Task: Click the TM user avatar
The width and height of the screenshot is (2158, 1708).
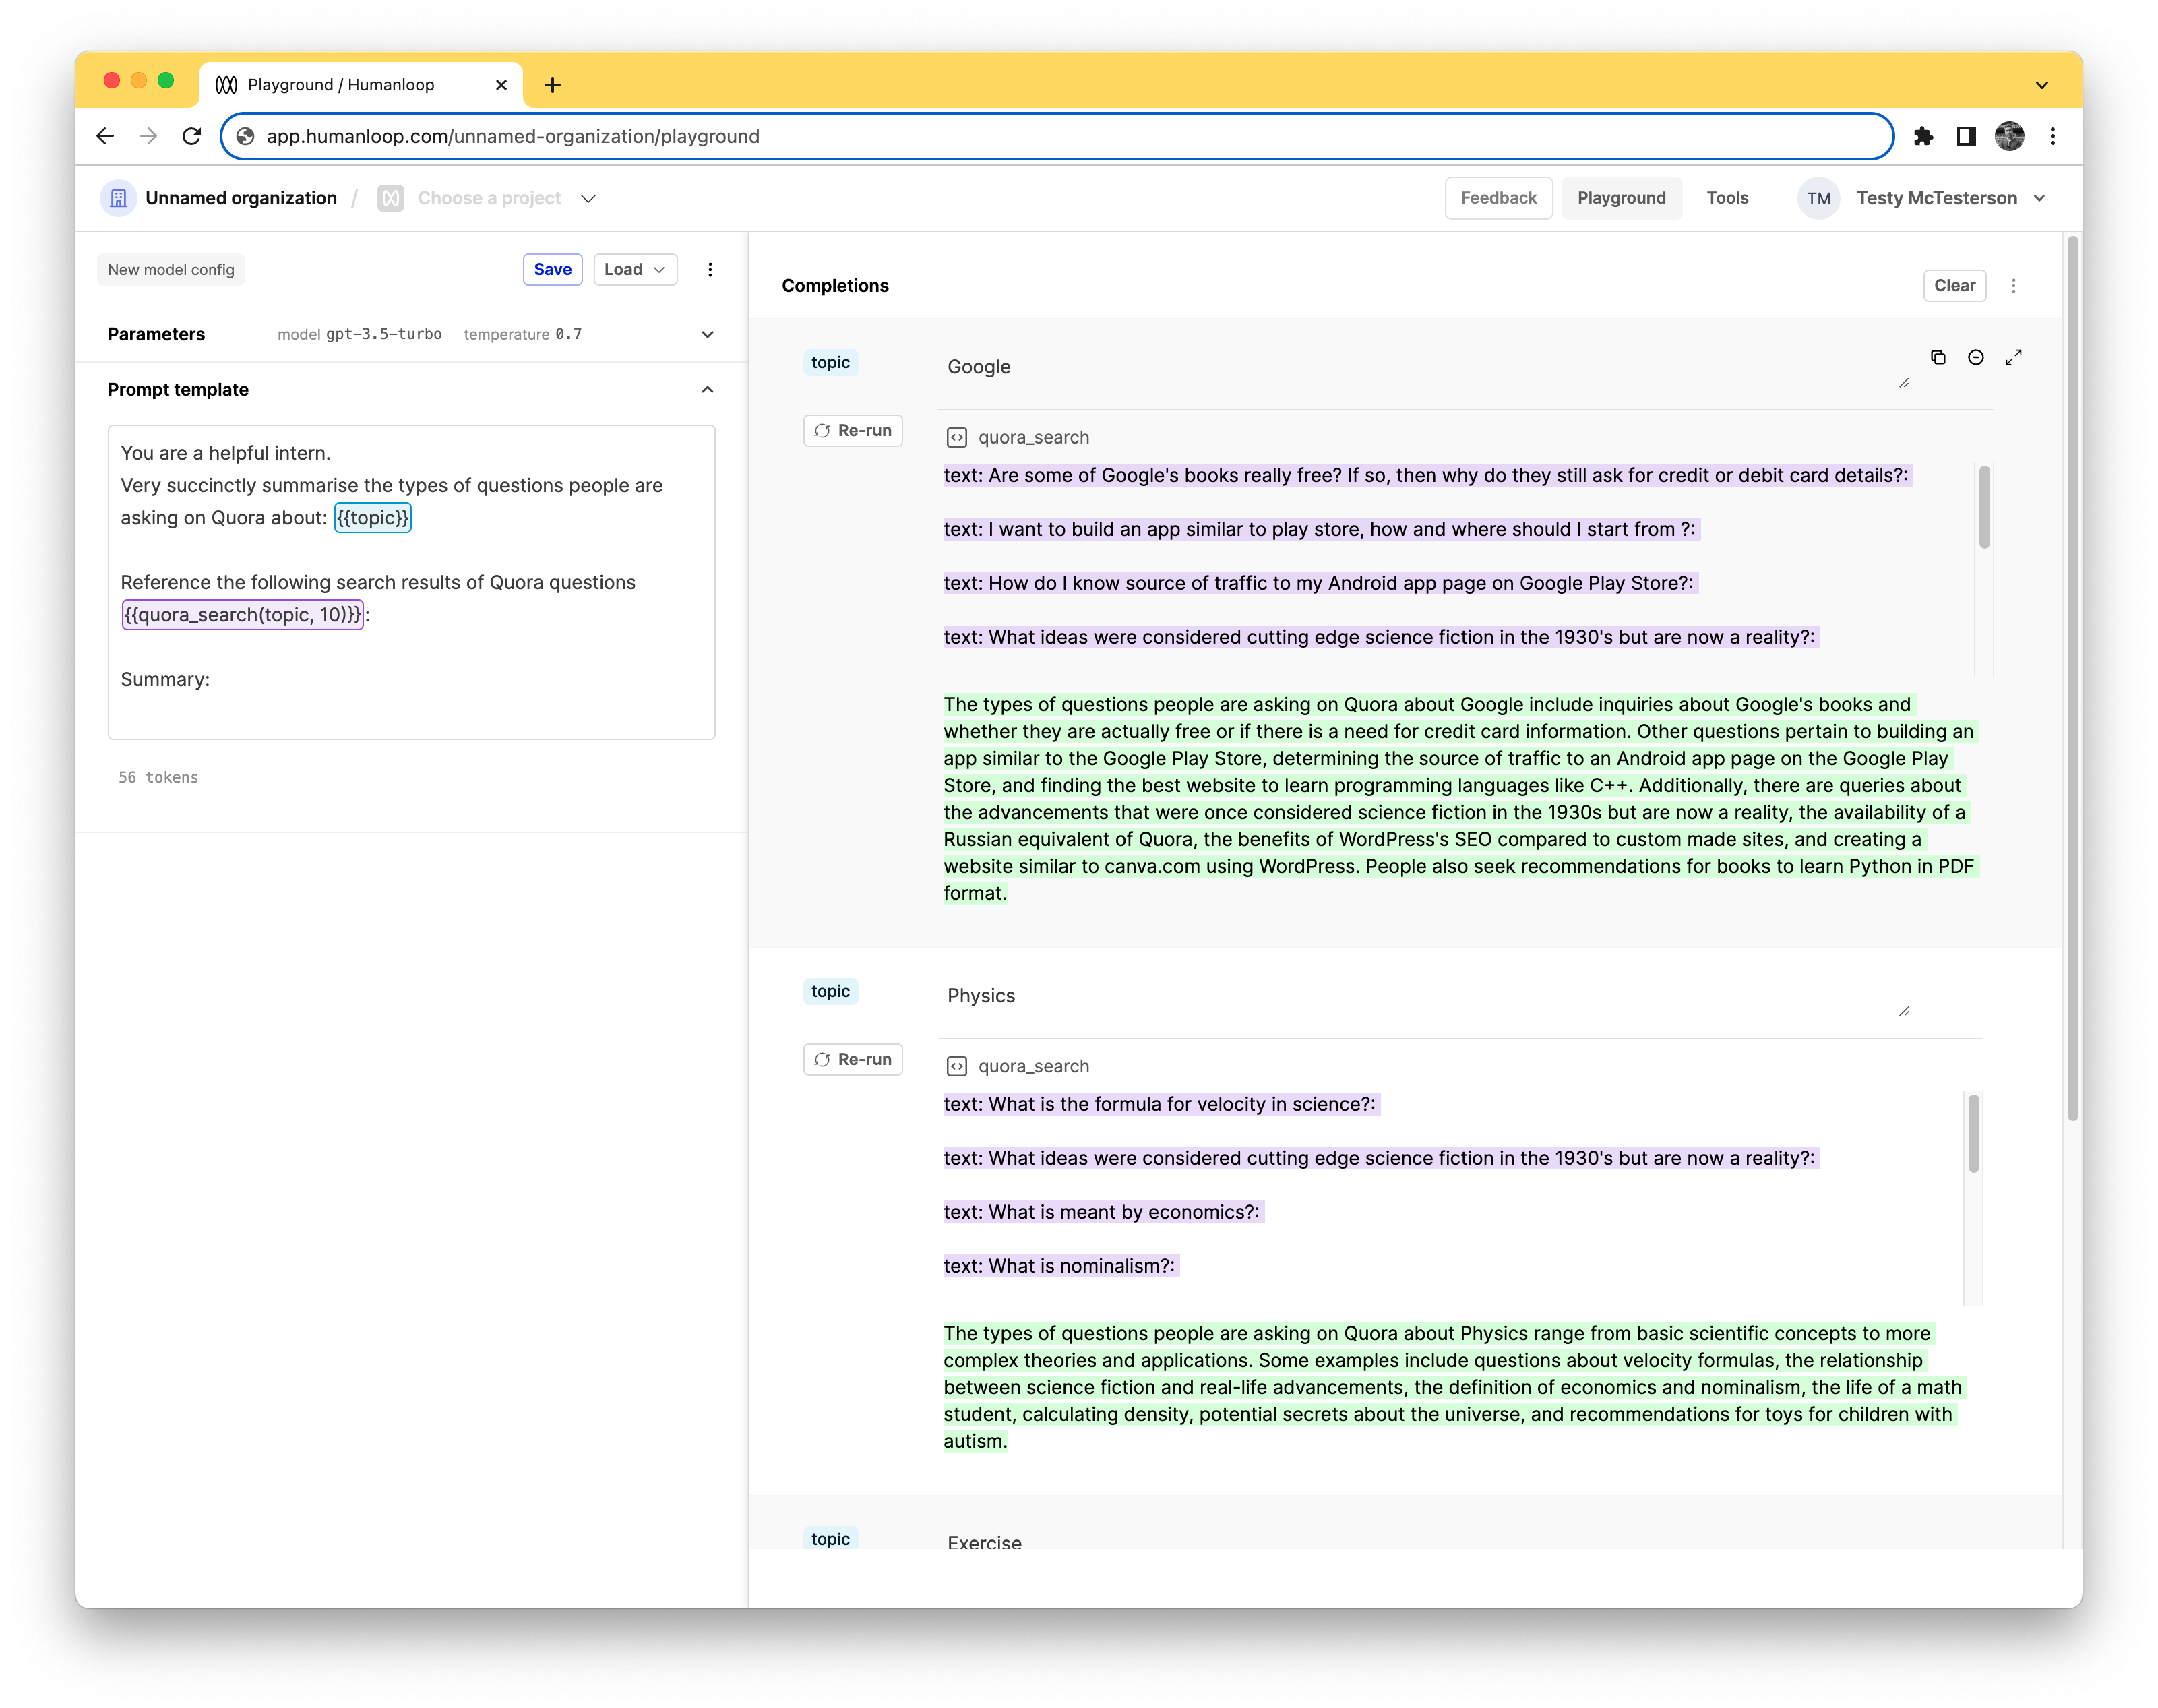Action: pyautogui.click(x=1818, y=198)
